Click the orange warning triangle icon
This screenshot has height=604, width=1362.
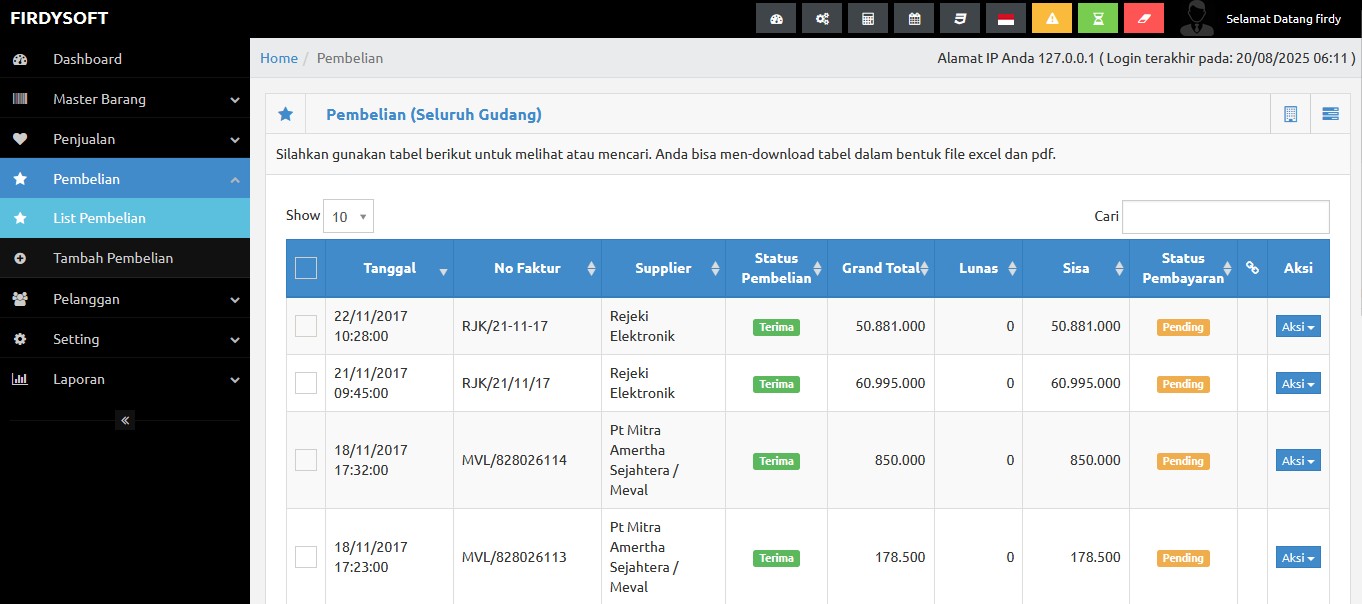click(x=1052, y=19)
